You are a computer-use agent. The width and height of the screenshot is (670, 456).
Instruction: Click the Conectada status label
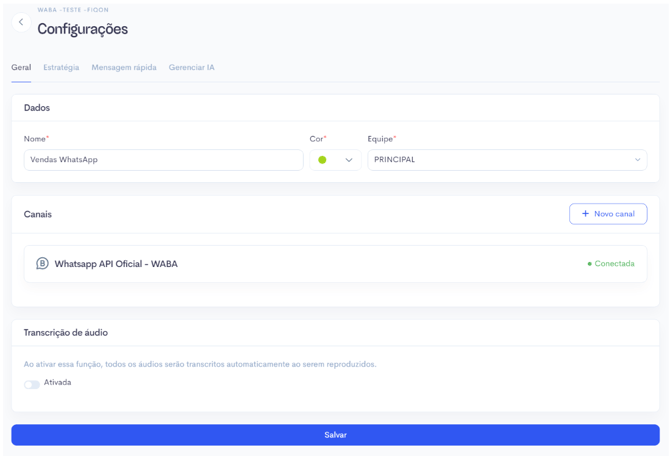point(614,264)
